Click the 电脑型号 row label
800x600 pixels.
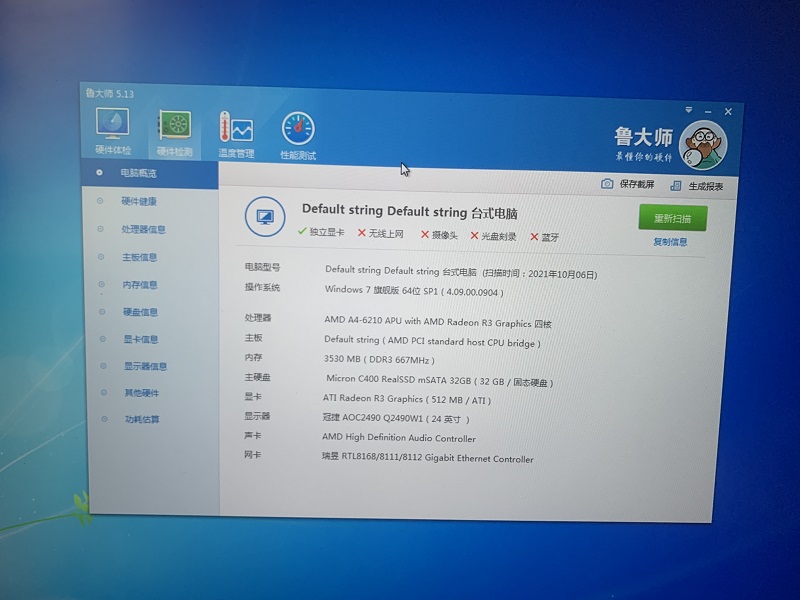[262, 267]
